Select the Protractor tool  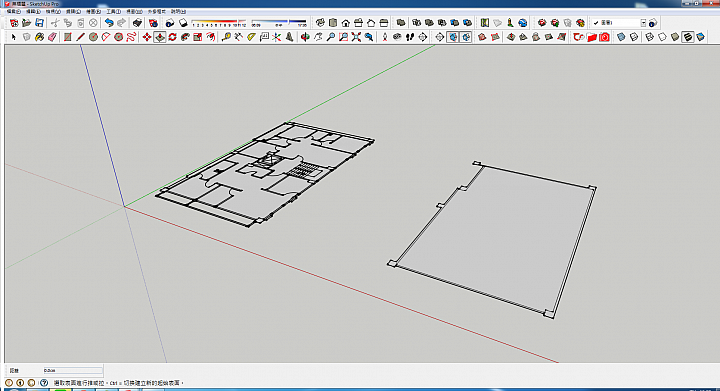[x=251, y=37]
